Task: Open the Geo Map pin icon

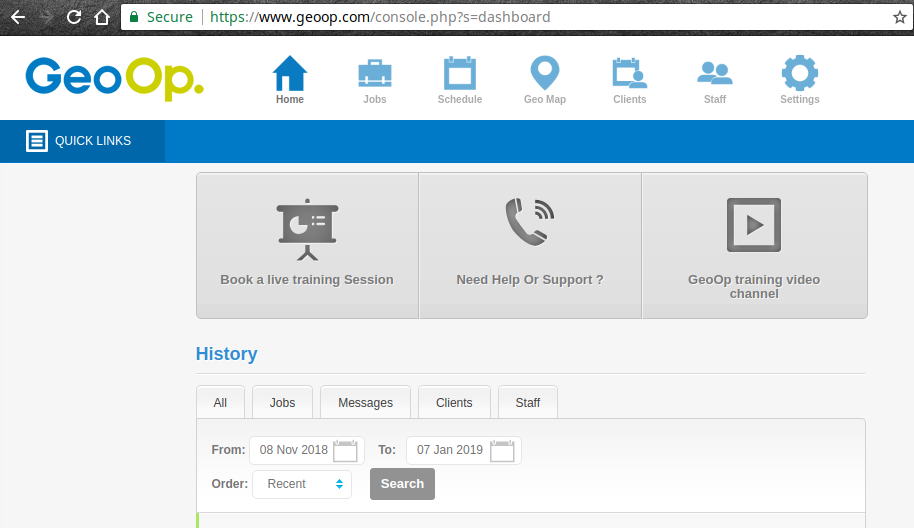Action: [x=545, y=73]
